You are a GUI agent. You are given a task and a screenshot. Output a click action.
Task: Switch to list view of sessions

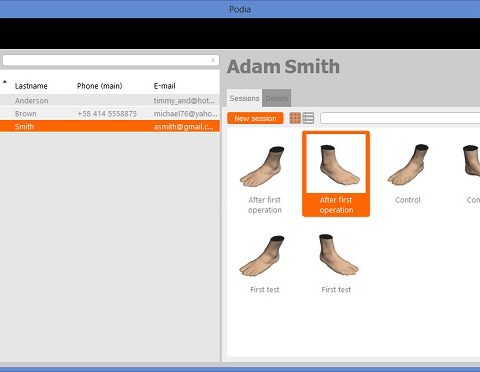308,118
